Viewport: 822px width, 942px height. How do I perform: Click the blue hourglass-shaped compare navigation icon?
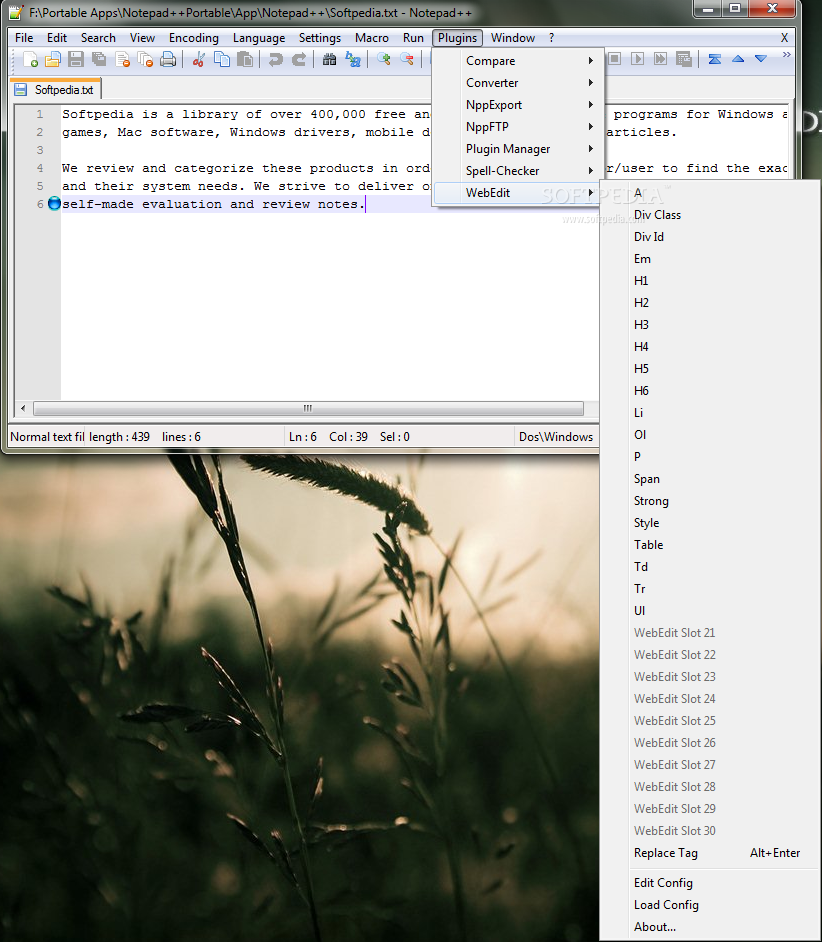pos(714,59)
